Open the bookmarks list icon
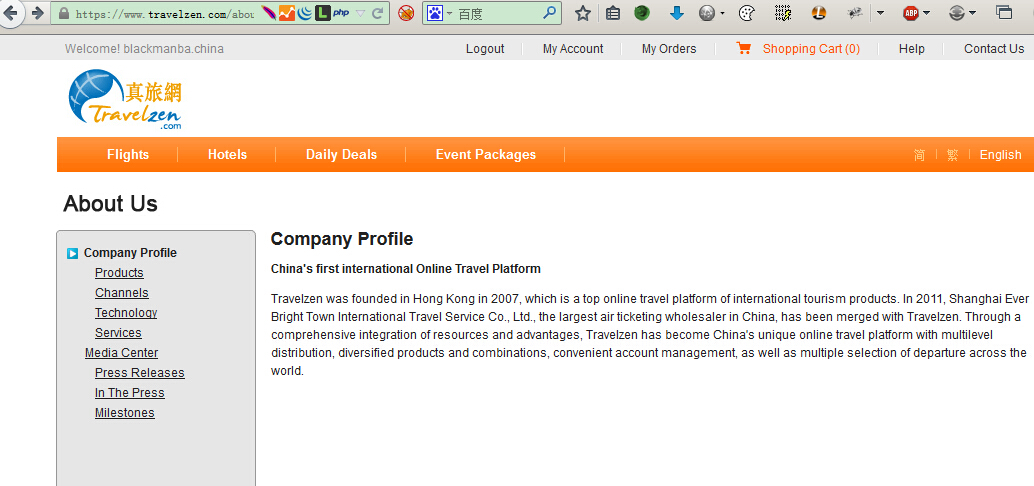Image resolution: width=1034 pixels, height=486 pixels. [613, 13]
